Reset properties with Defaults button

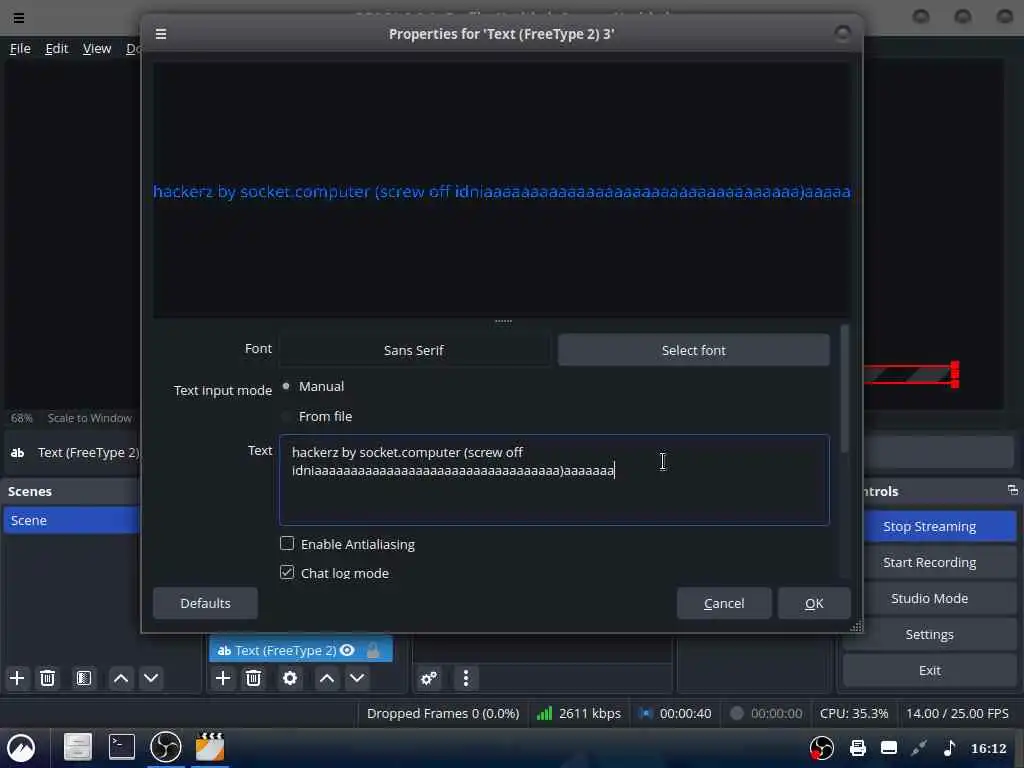coord(205,603)
